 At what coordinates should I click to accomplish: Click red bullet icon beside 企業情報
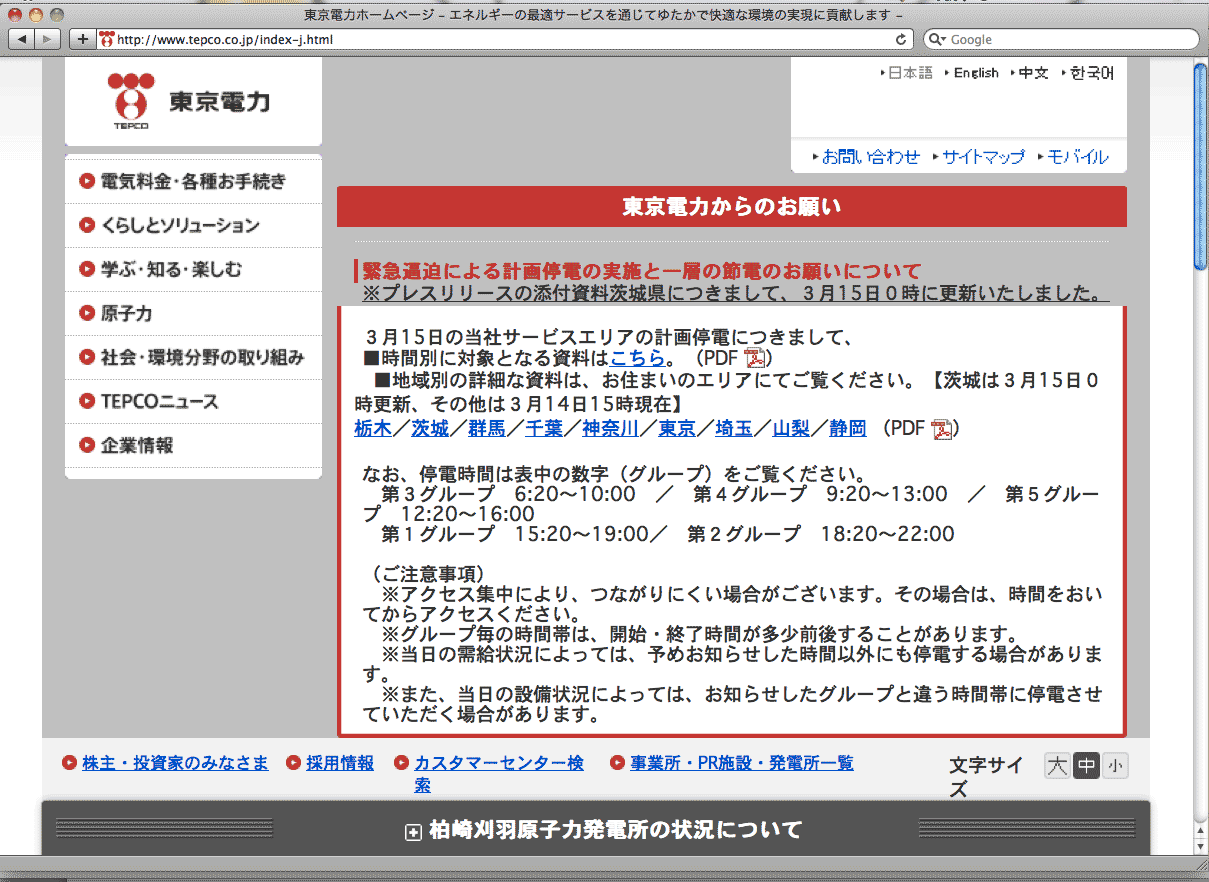coord(87,445)
